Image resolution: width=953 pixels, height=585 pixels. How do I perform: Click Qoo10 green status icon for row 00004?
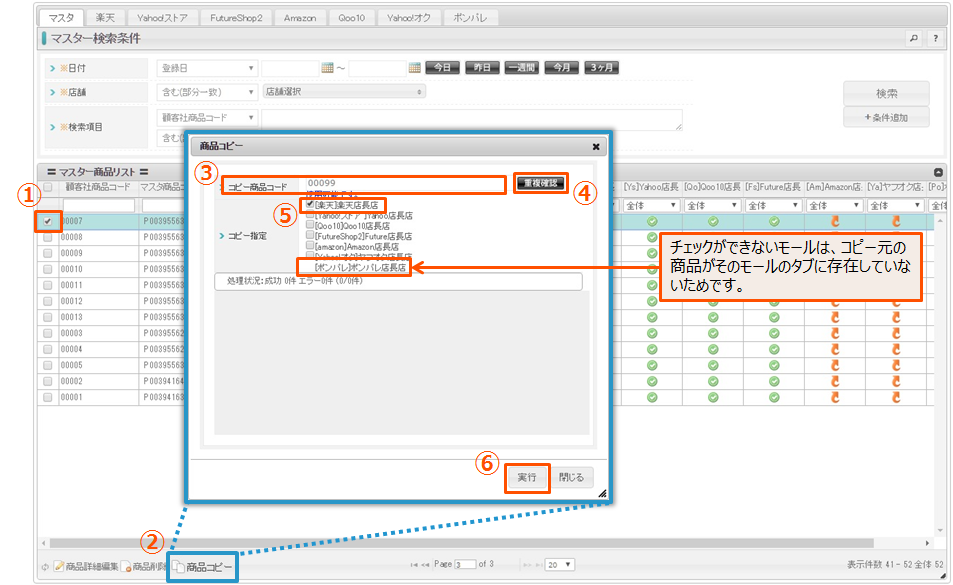713,349
